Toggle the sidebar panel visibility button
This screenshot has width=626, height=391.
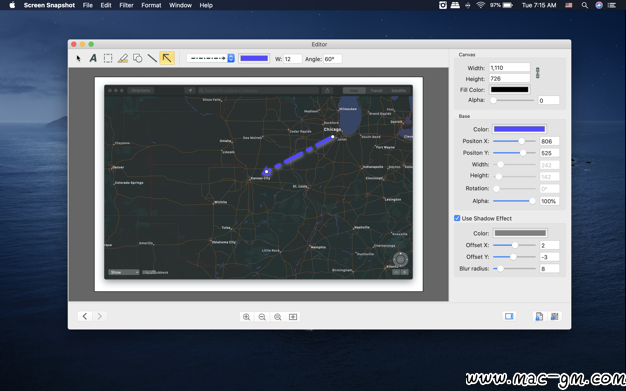[509, 316]
